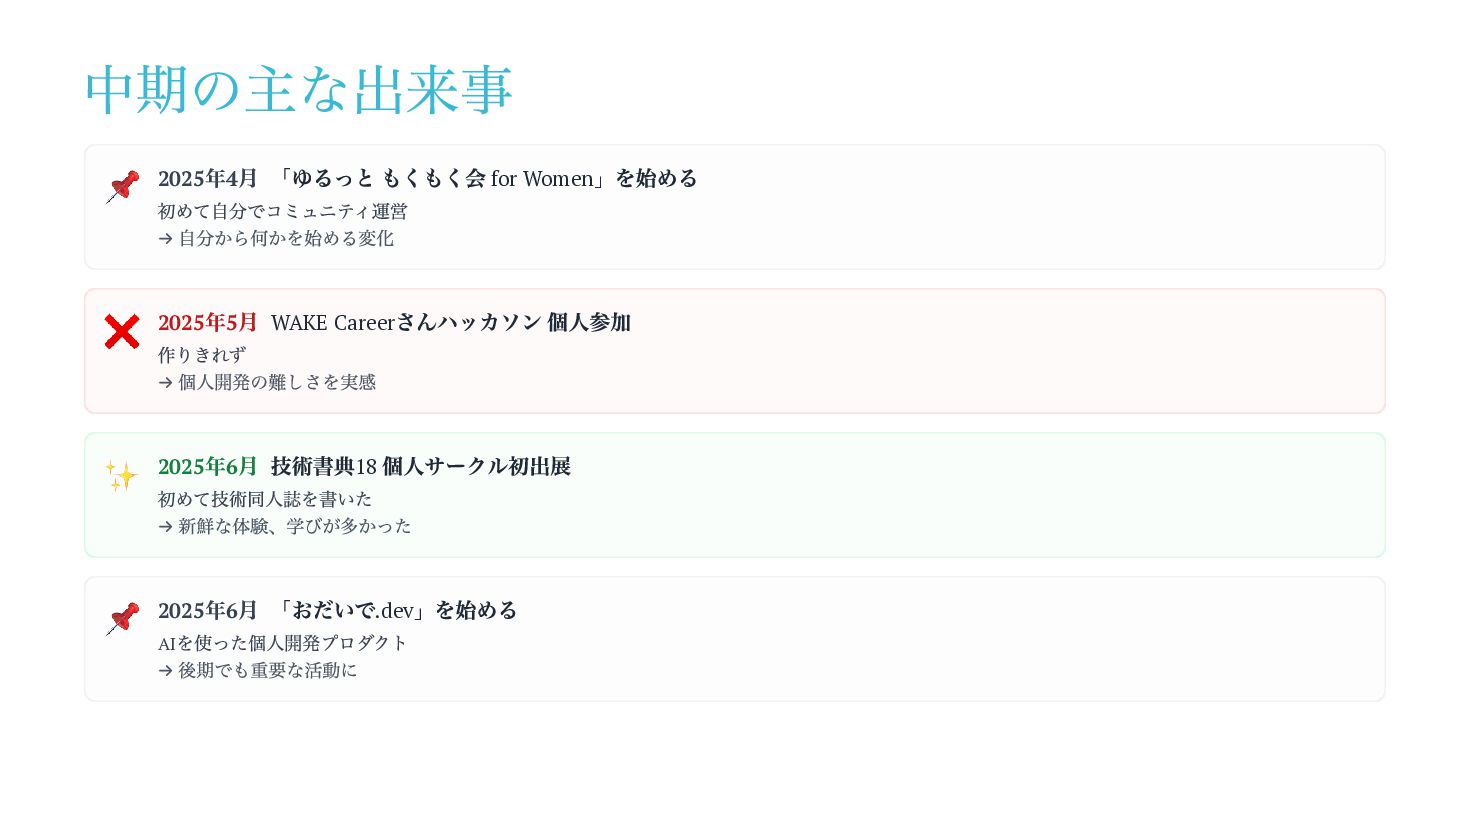Click the green 2025年6月 date label
The height and width of the screenshot is (828, 1470).
coord(208,466)
